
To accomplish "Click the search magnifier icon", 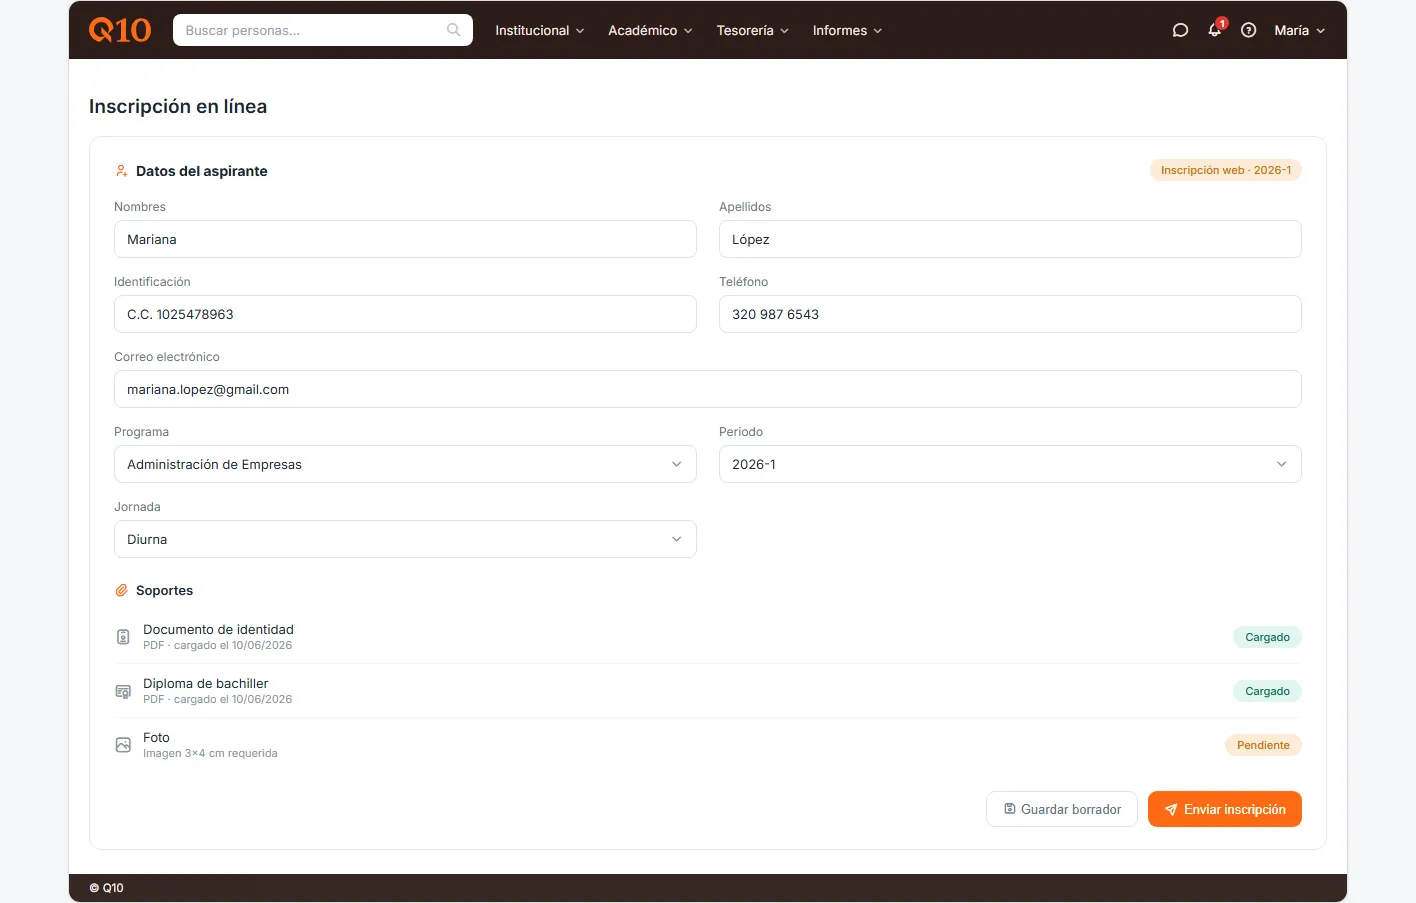I will click(453, 30).
